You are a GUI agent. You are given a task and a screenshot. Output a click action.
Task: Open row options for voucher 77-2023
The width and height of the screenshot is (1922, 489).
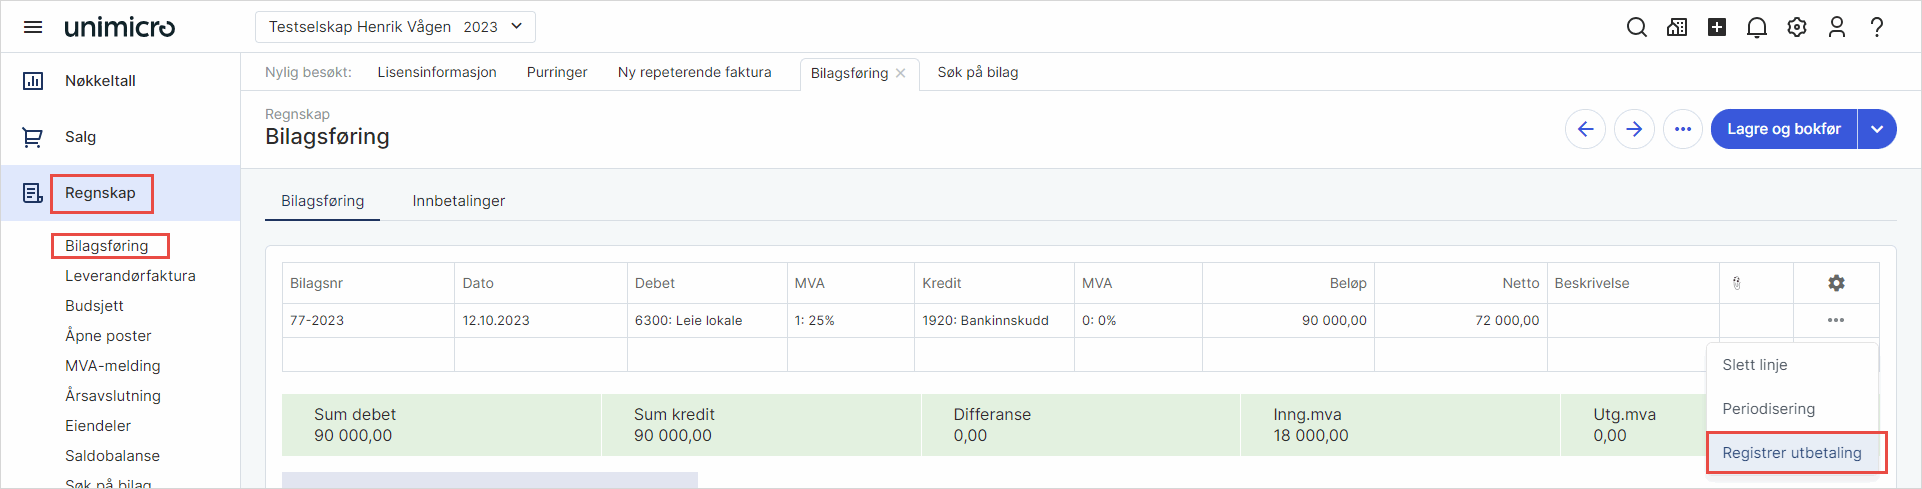(x=1836, y=320)
